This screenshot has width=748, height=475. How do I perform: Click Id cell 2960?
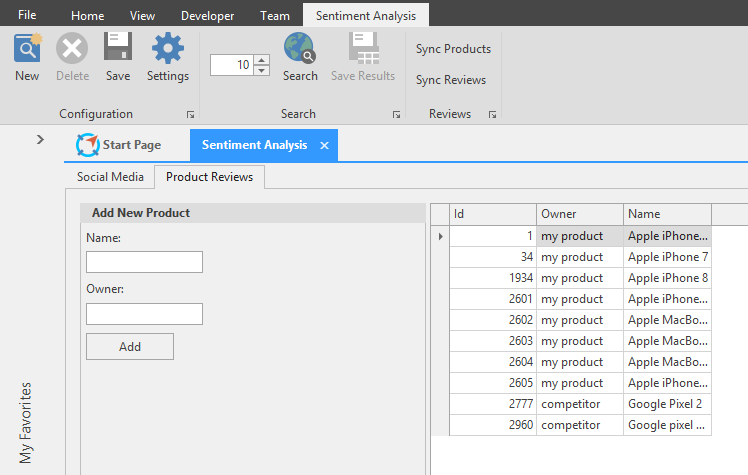493,425
